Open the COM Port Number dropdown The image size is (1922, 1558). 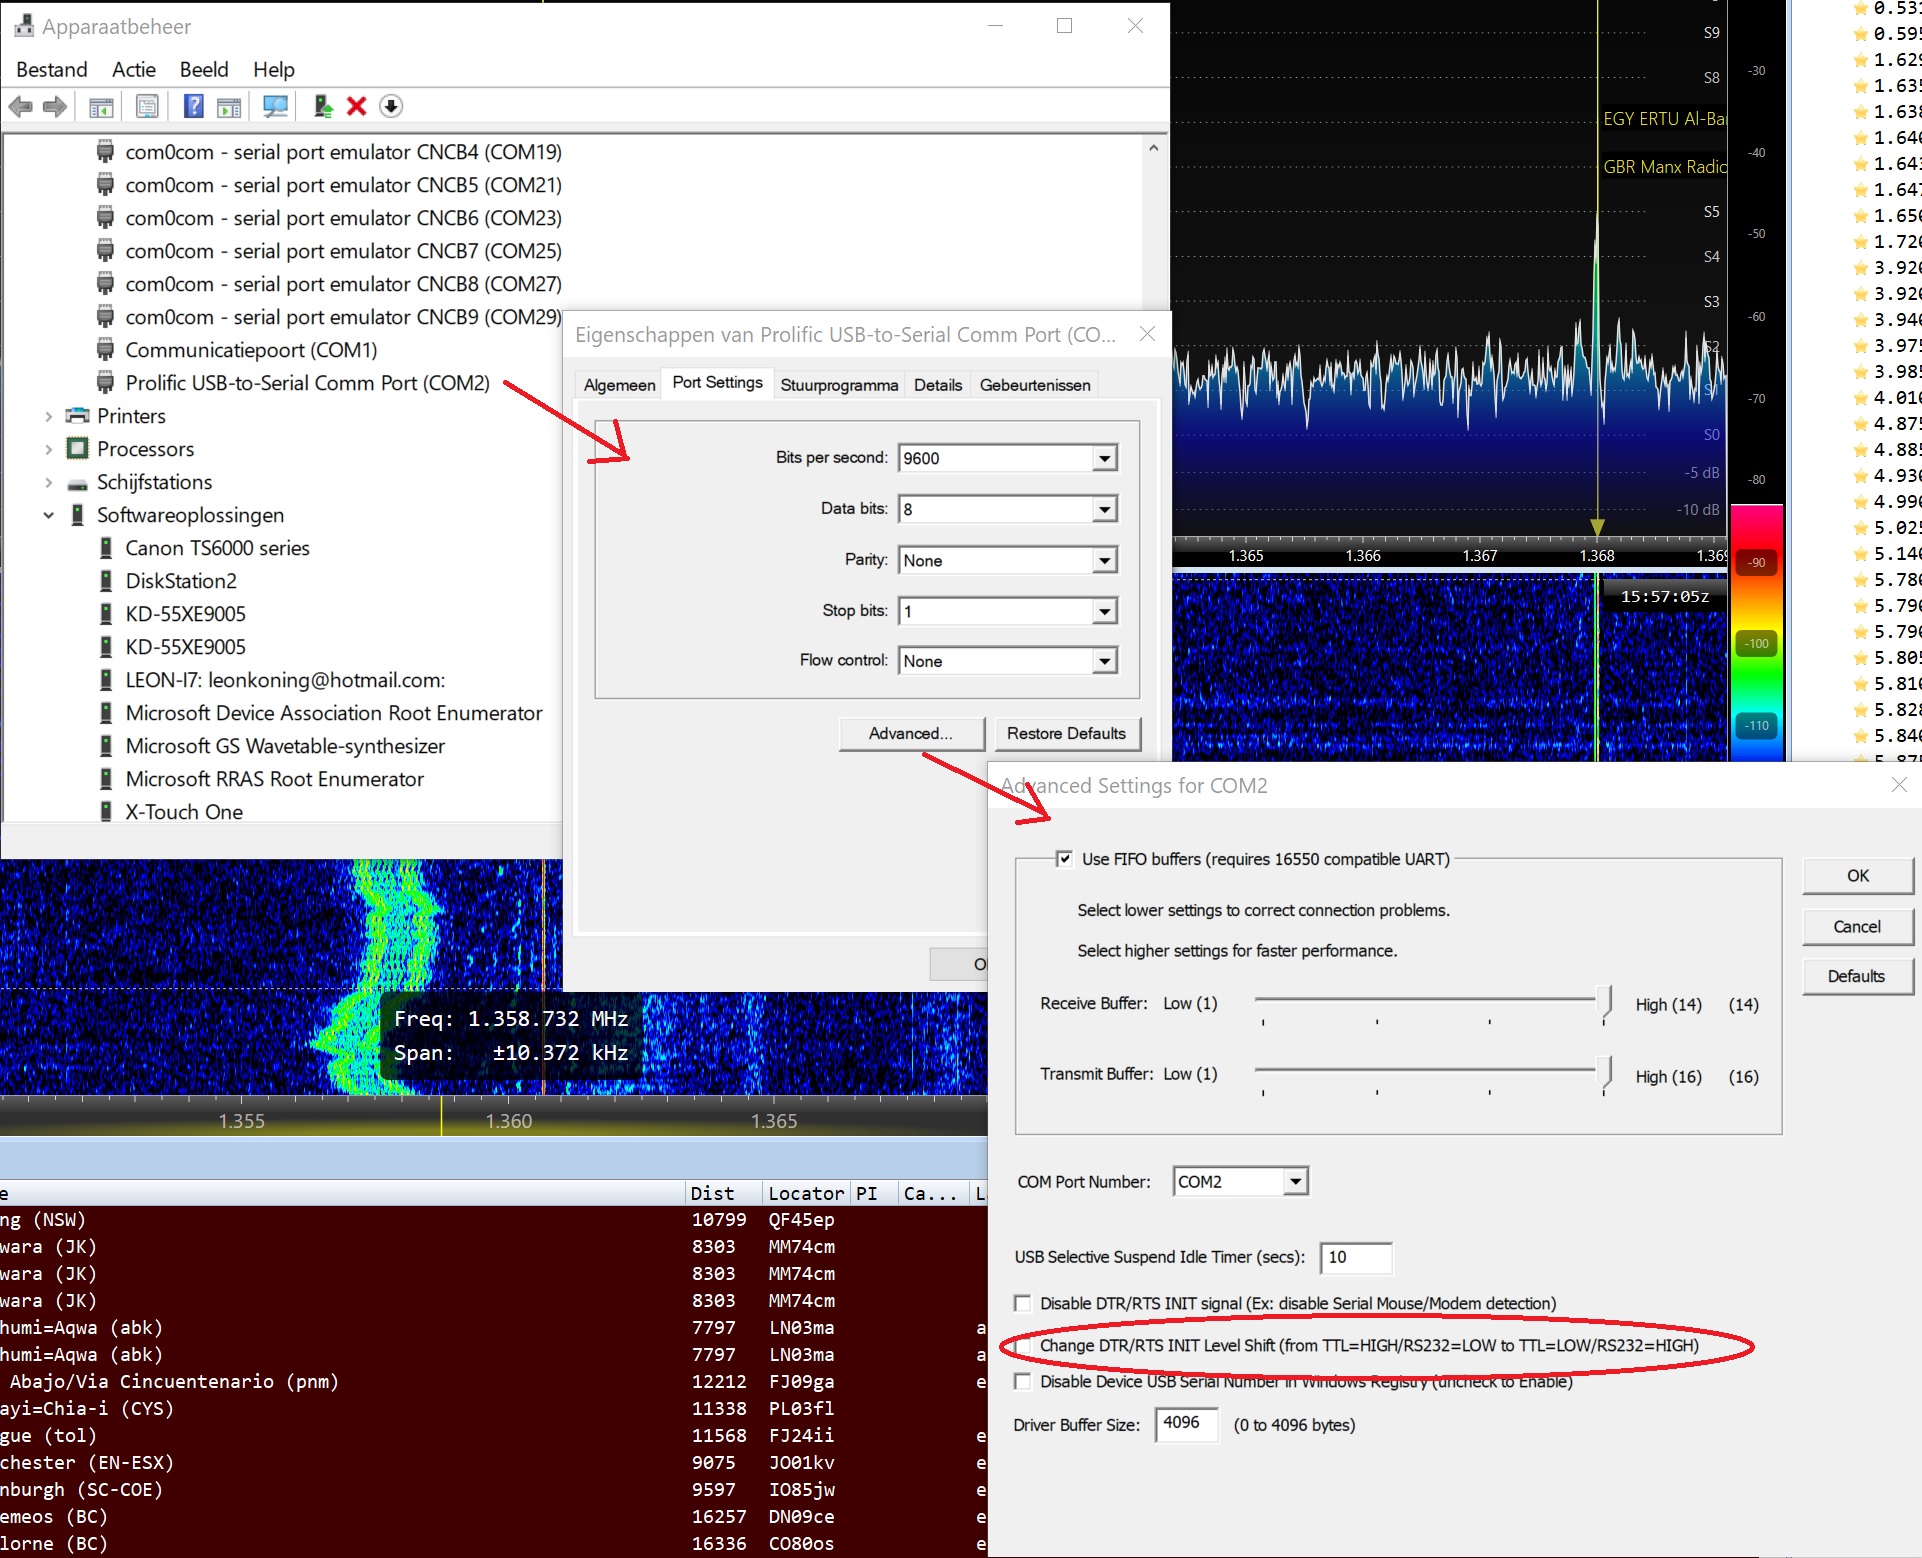pos(1295,1182)
